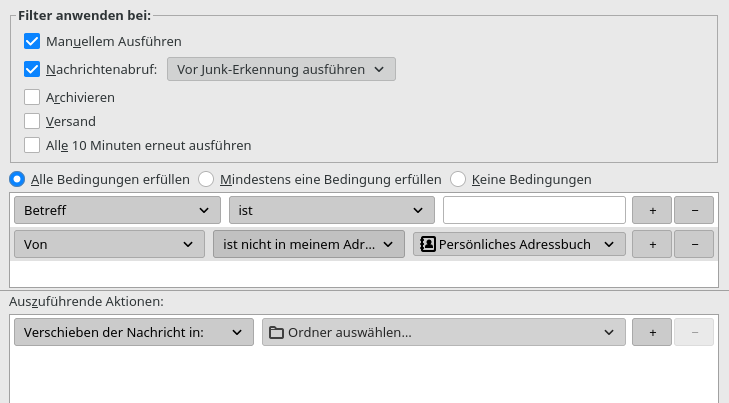
Task: Click the address book icon in Persönliches Adressbuch
Action: [428, 244]
